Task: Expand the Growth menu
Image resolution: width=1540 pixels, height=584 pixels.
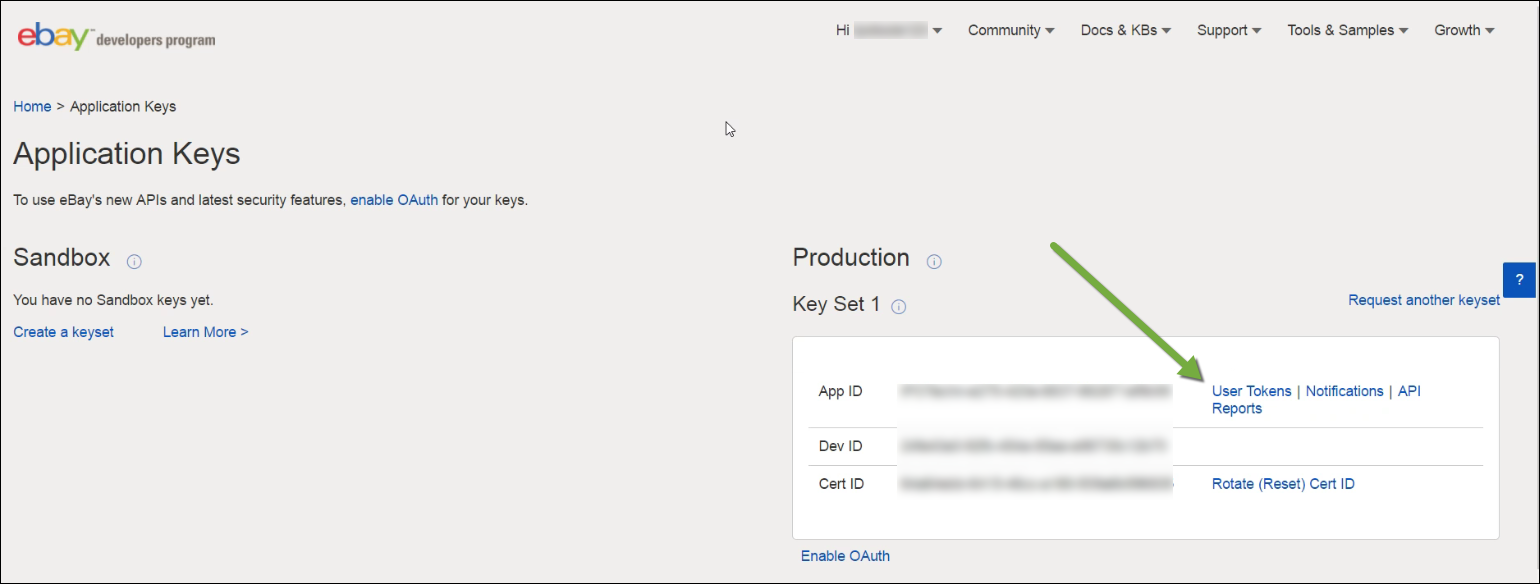Action: click(x=1464, y=30)
